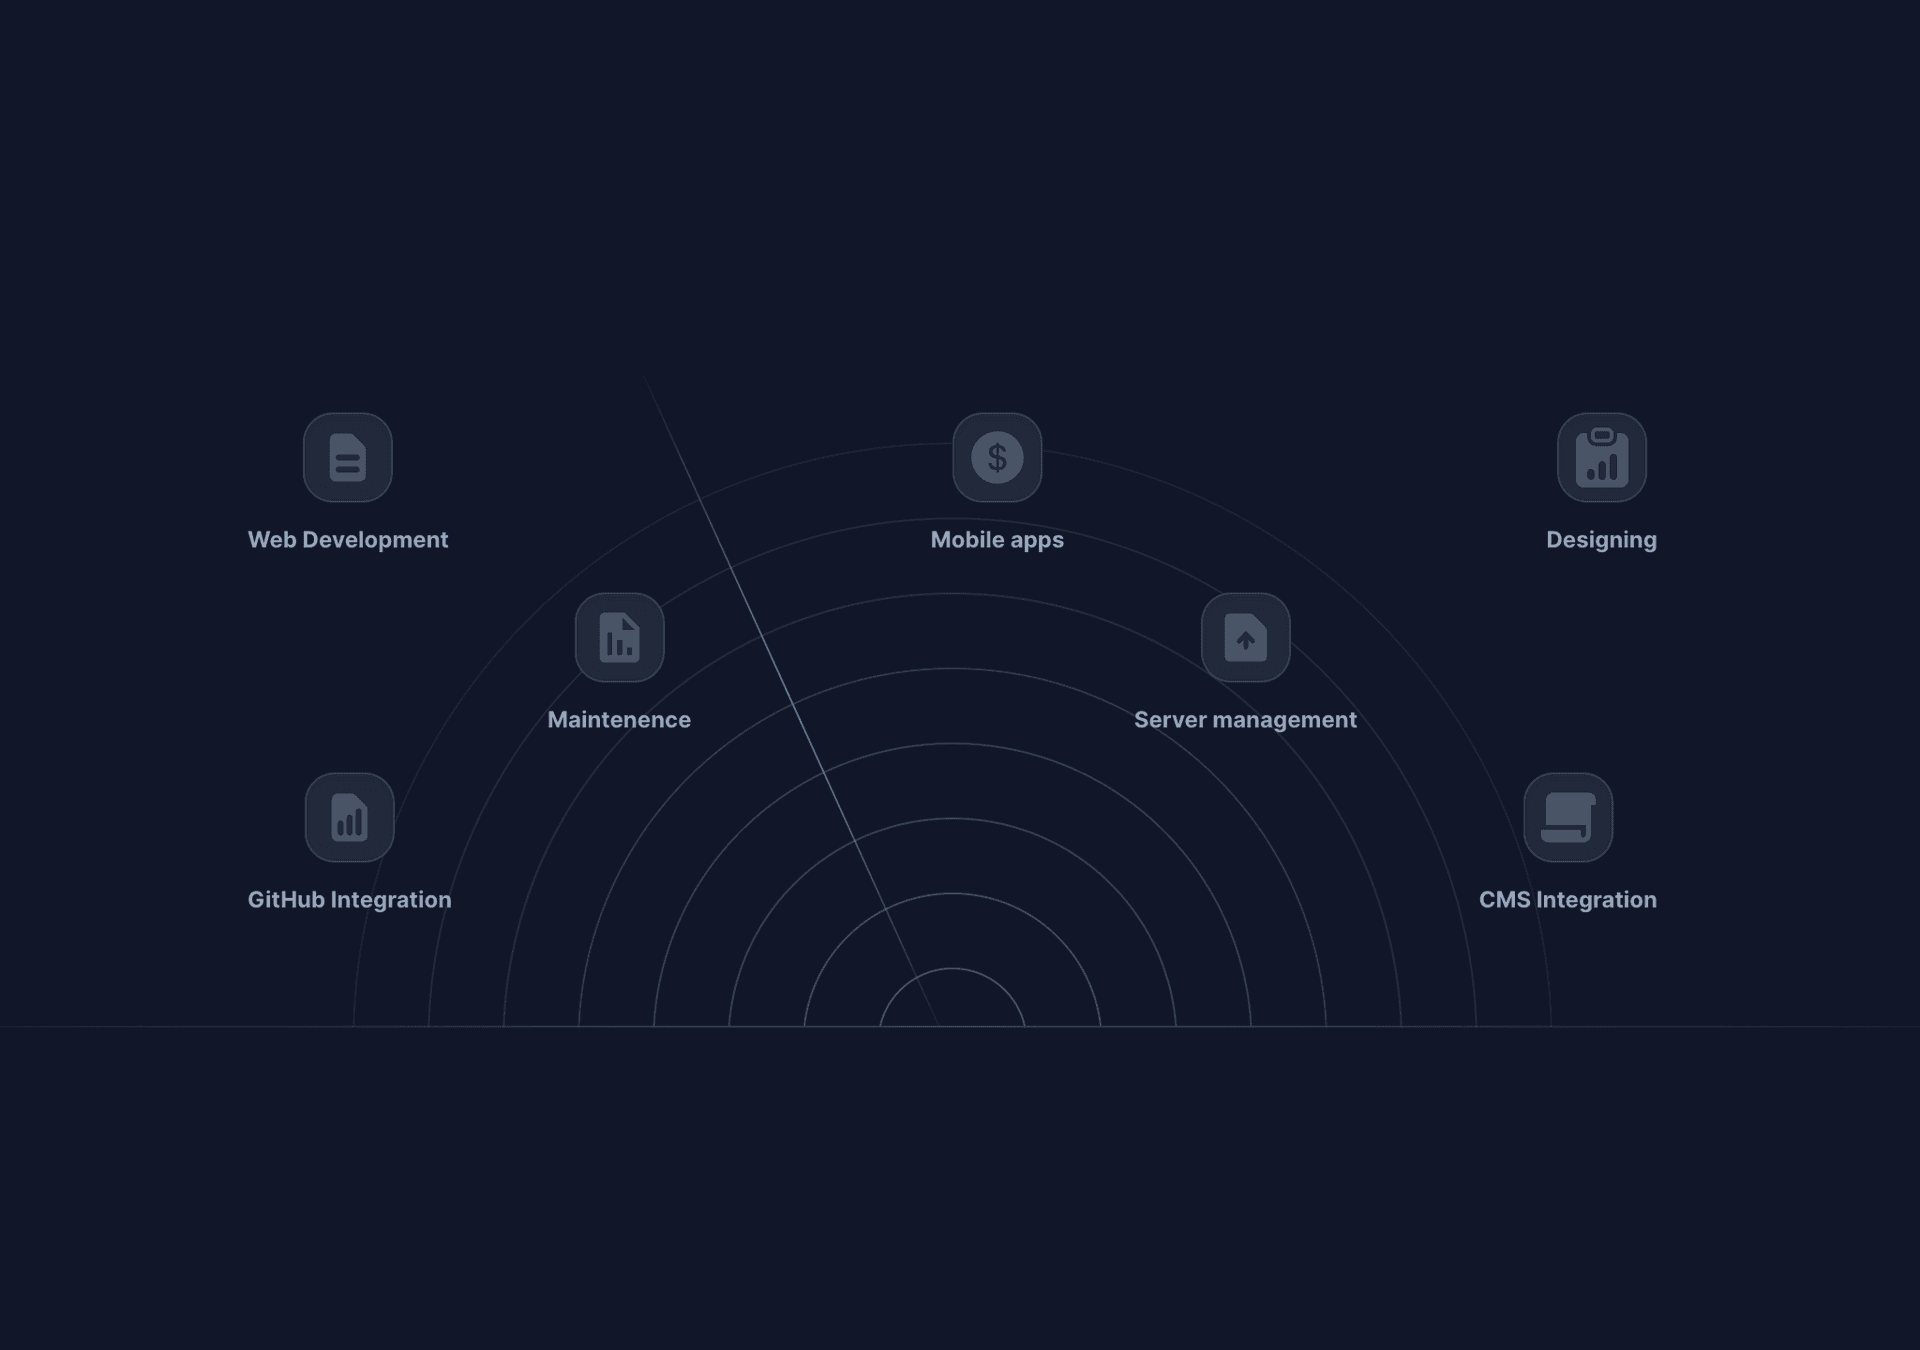The width and height of the screenshot is (1920, 1350).
Task: Select the Mobile apps dollar icon
Action: 997,457
